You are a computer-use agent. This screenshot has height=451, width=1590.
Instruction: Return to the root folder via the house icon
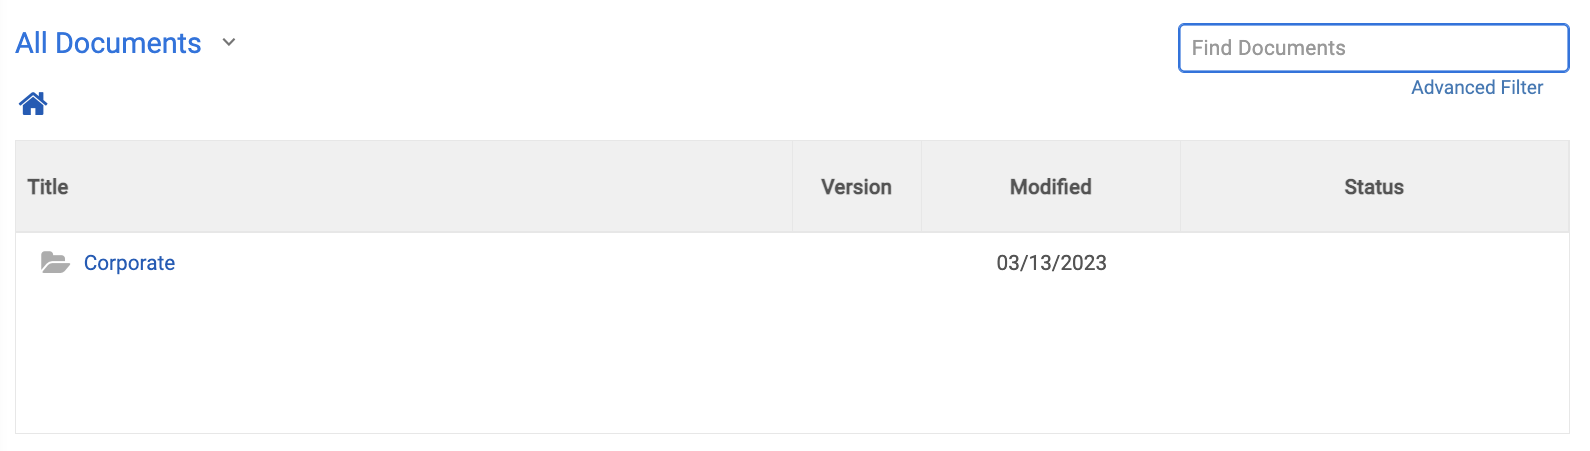(x=33, y=104)
